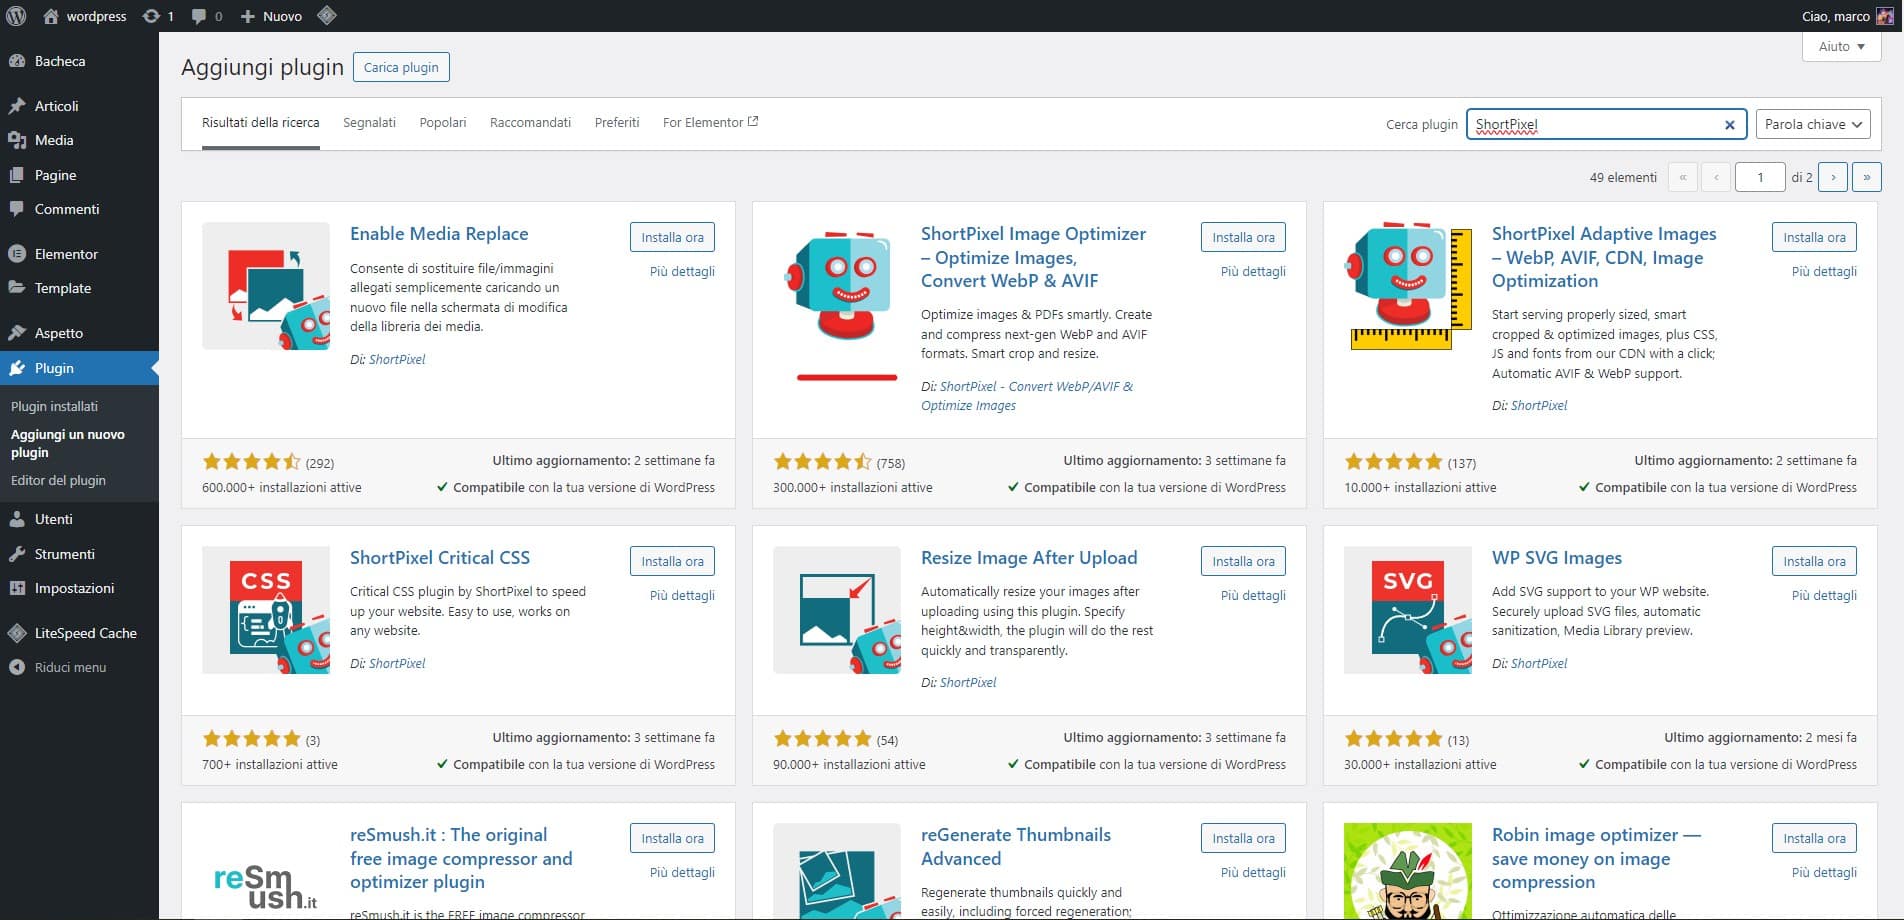Switch to the Segnalati tab
1904x920 pixels.
369,122
